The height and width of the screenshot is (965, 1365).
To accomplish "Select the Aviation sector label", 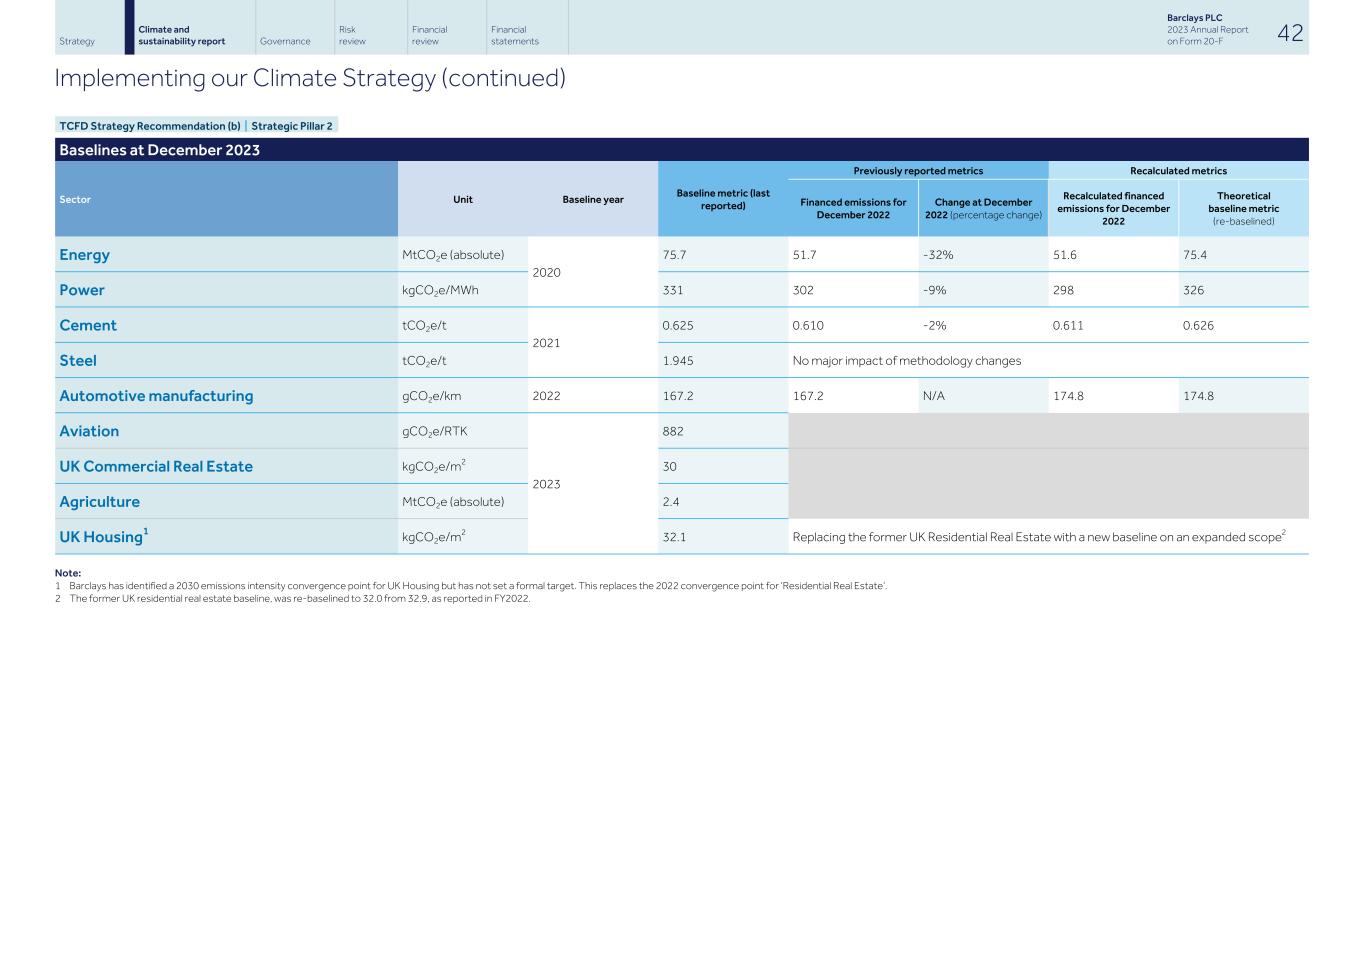I will coord(89,431).
